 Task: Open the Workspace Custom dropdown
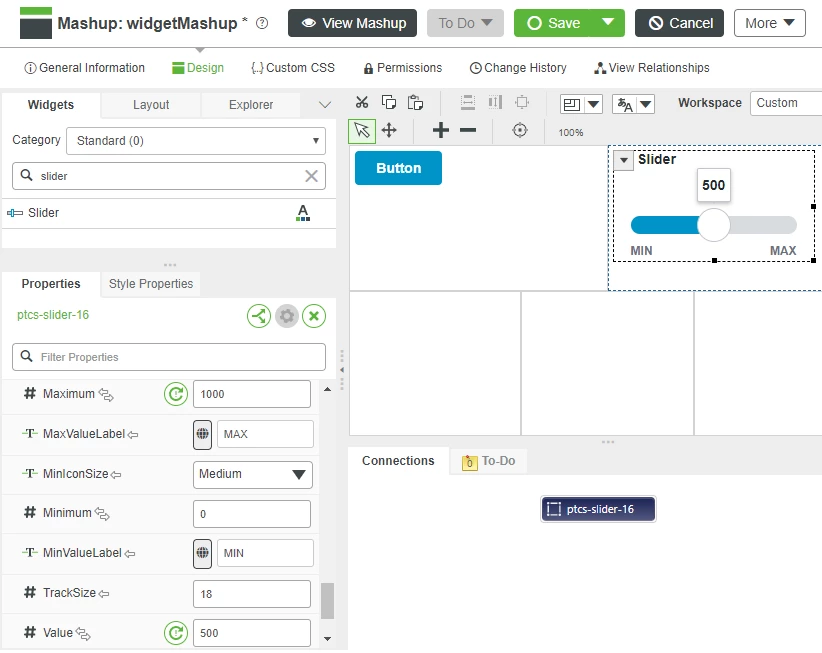click(786, 103)
